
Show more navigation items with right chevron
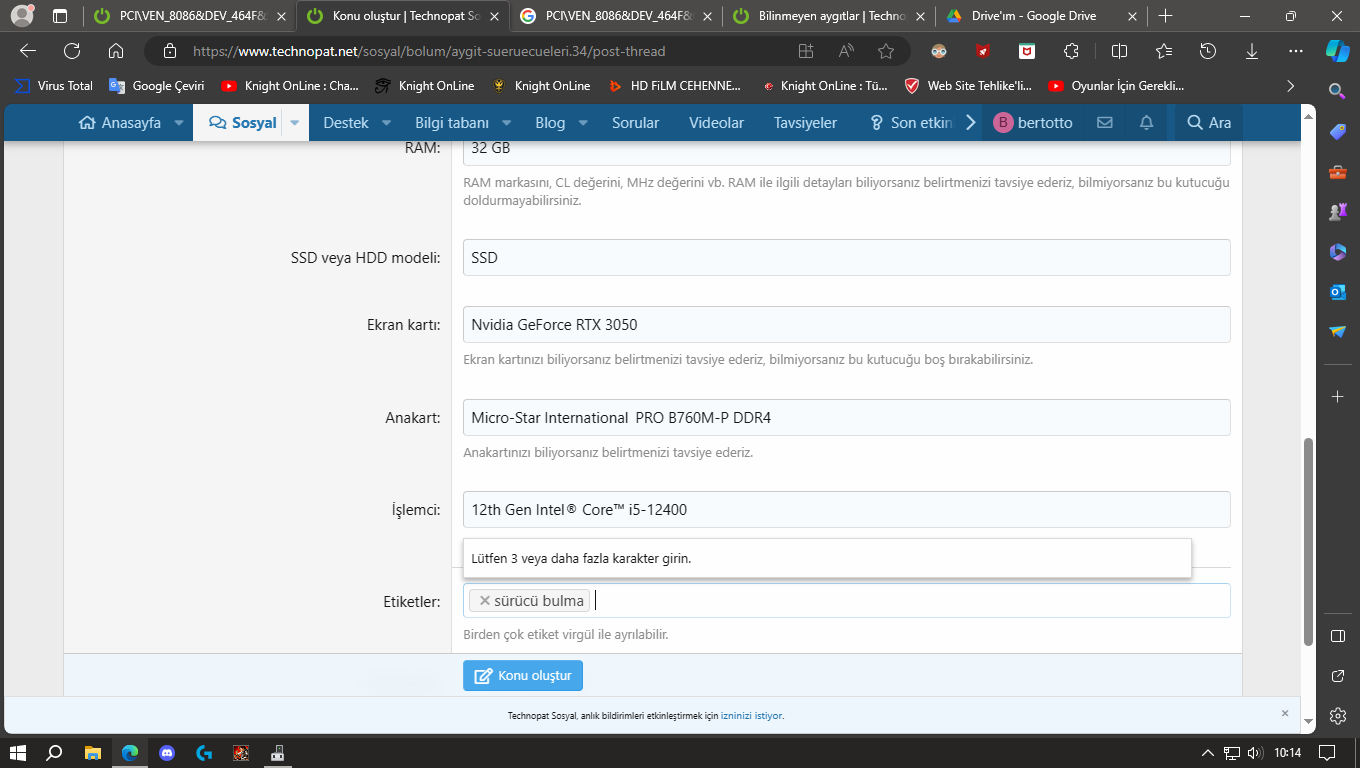coord(970,123)
